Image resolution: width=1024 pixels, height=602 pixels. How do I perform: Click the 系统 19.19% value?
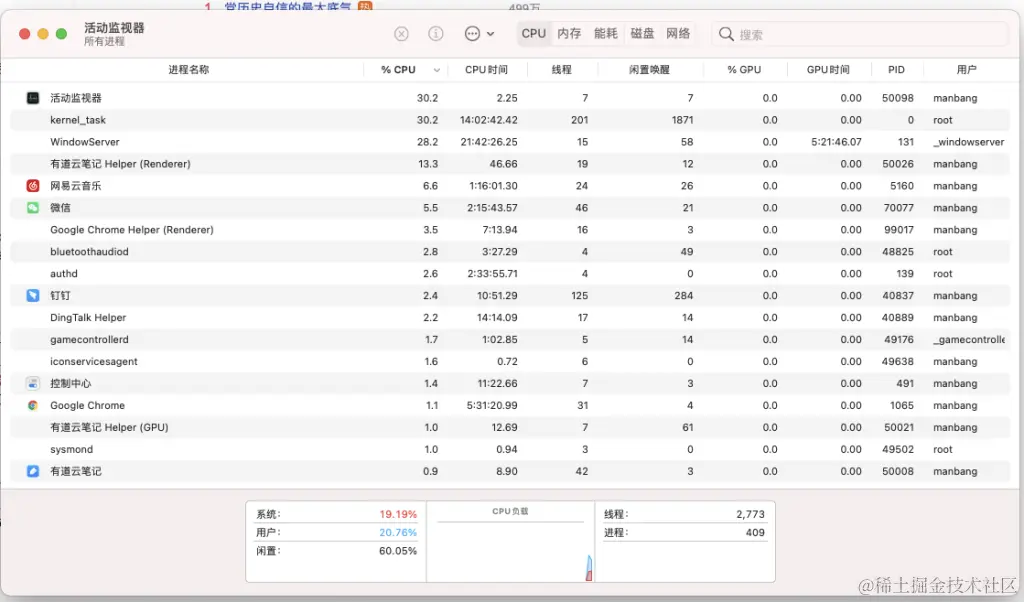398,515
